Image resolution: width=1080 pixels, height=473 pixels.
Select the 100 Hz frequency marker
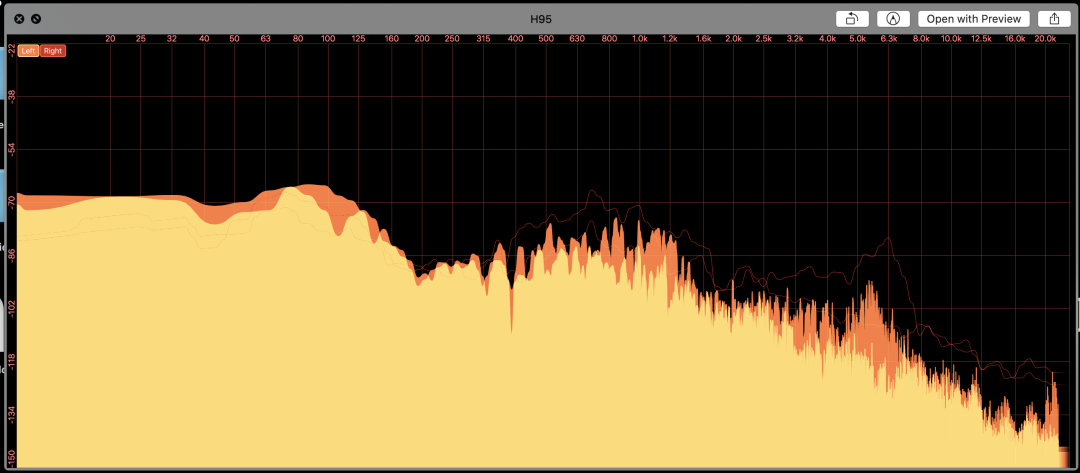(x=327, y=38)
